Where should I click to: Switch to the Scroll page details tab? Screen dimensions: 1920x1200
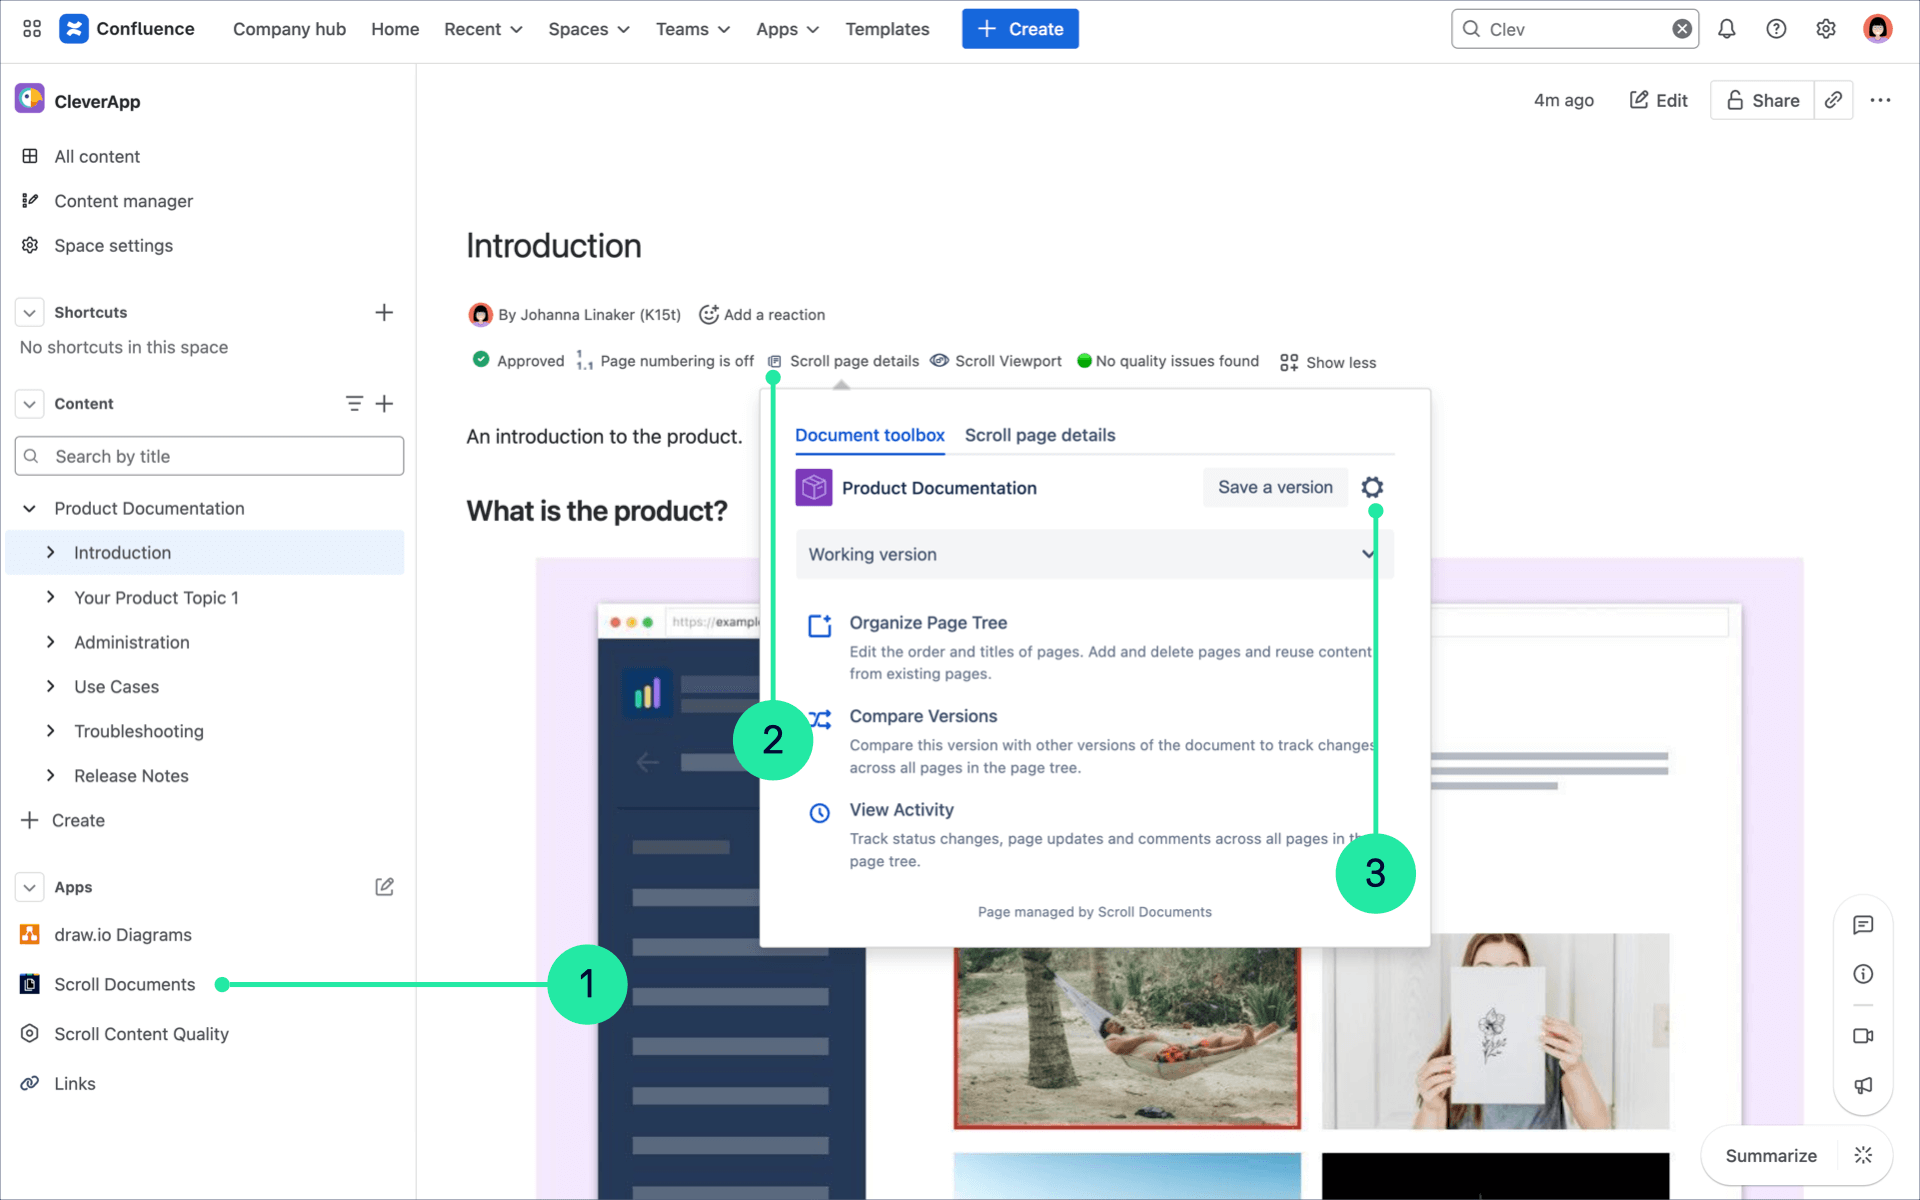pos(1040,435)
